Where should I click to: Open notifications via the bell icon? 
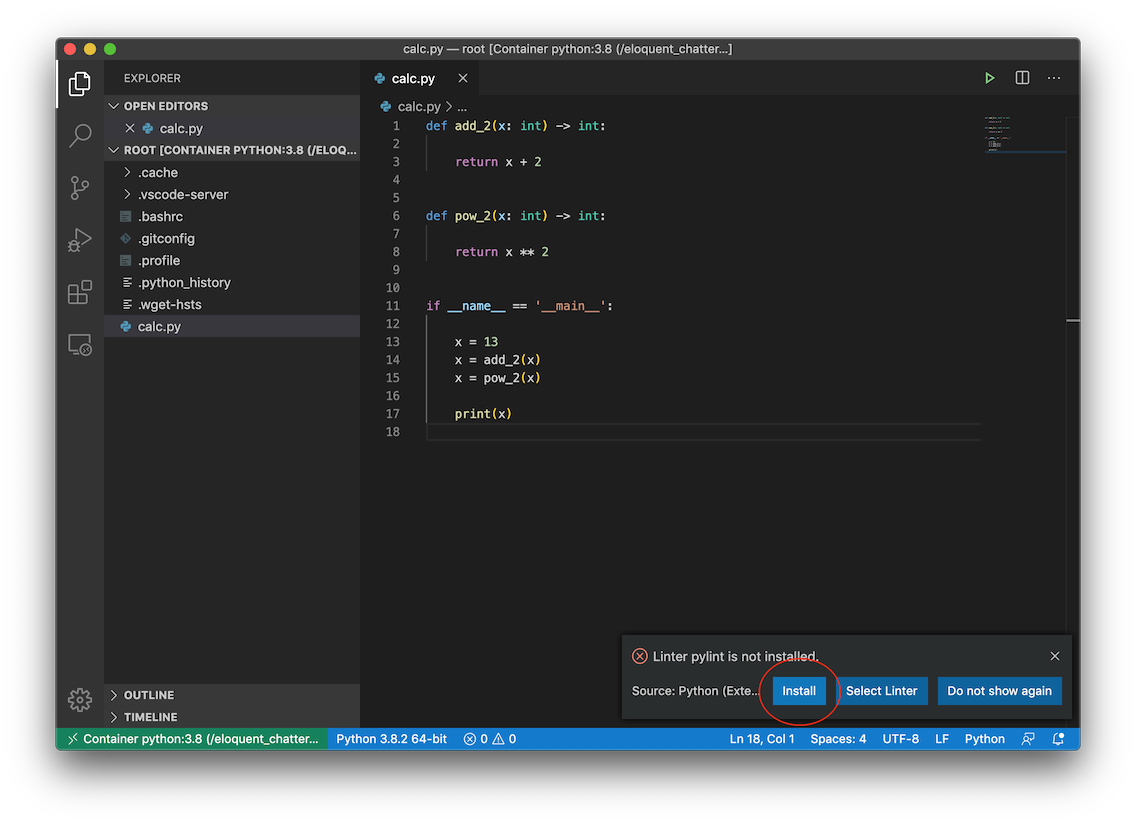pyautogui.click(x=1059, y=738)
